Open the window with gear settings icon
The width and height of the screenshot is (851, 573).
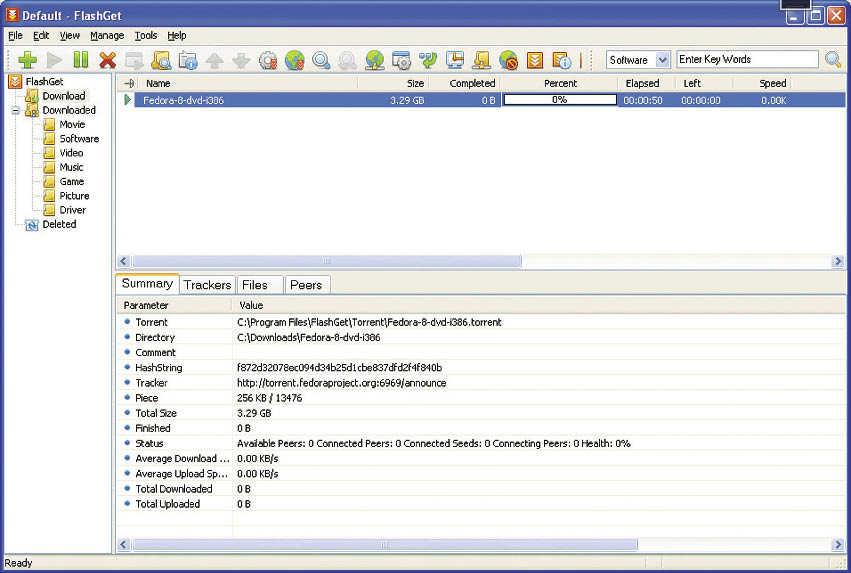pos(401,60)
